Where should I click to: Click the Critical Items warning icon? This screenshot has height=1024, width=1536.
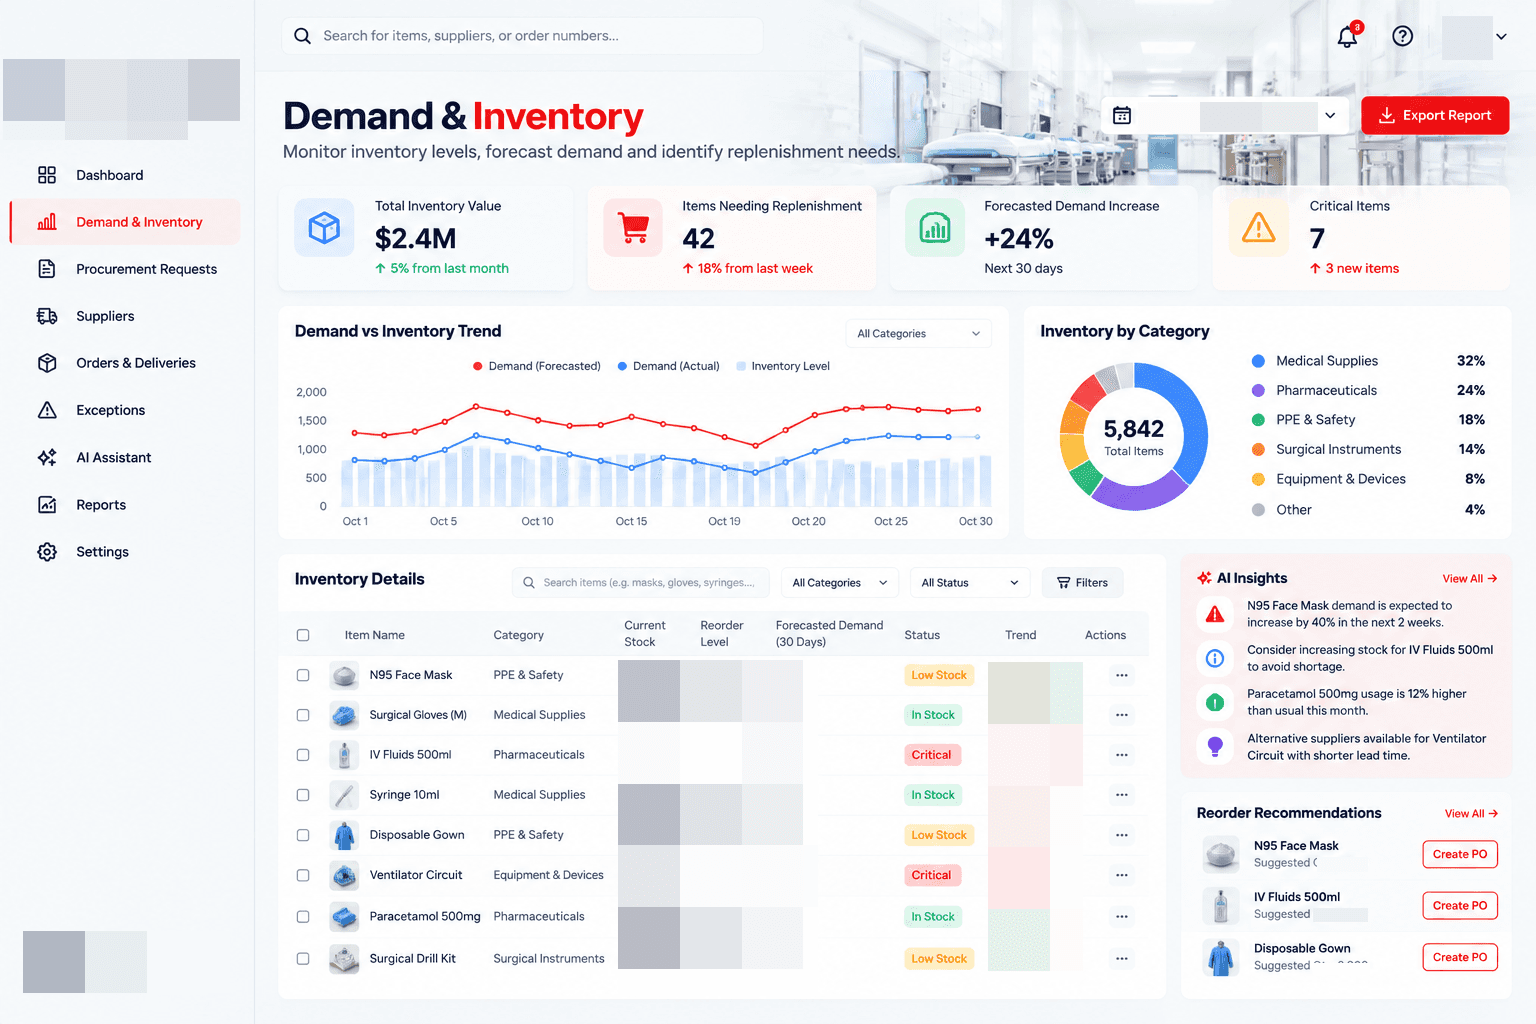point(1258,228)
